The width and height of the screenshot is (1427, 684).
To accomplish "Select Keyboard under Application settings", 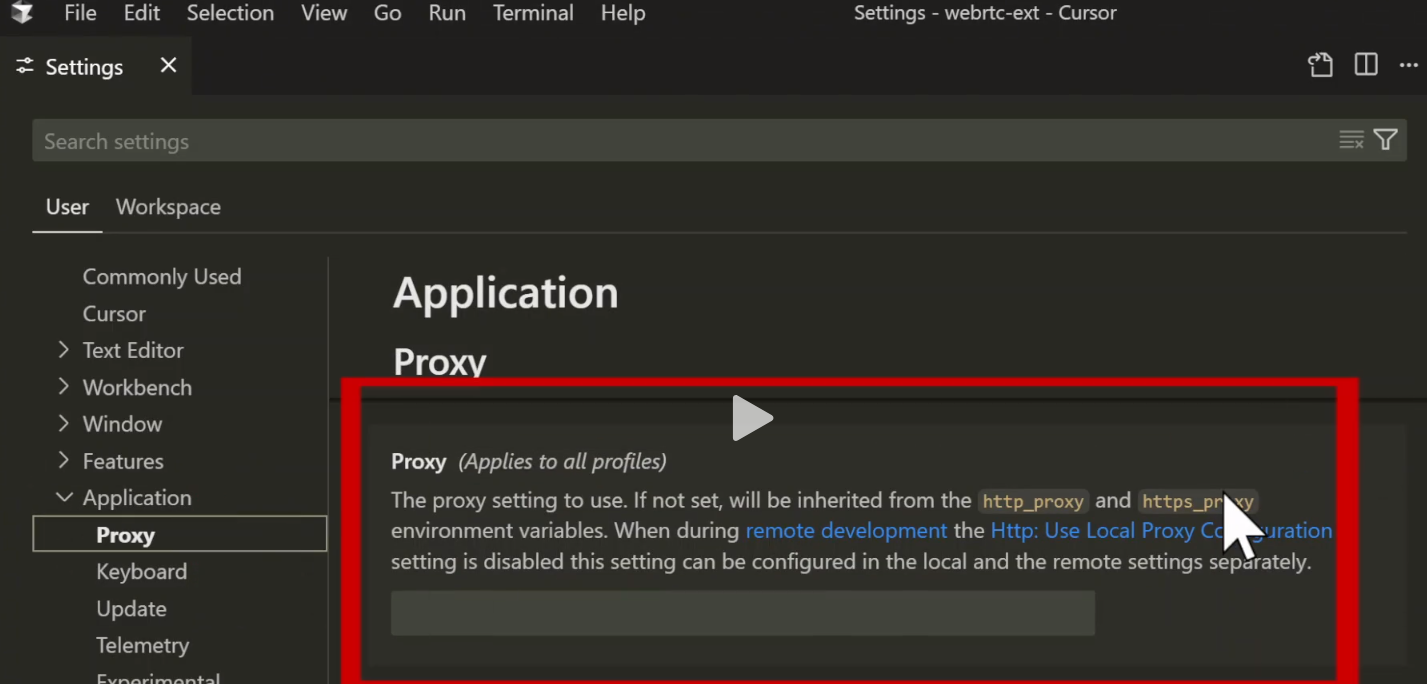I will pos(141,572).
